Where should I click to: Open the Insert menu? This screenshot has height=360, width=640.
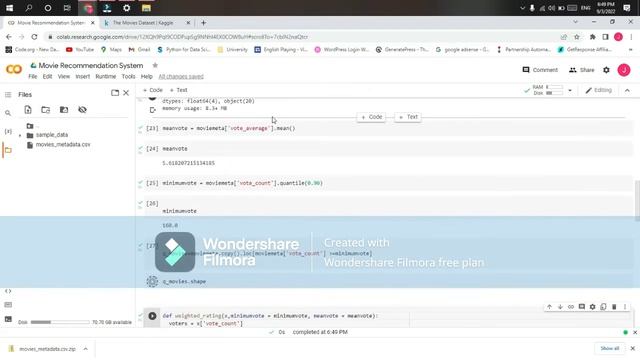82,76
